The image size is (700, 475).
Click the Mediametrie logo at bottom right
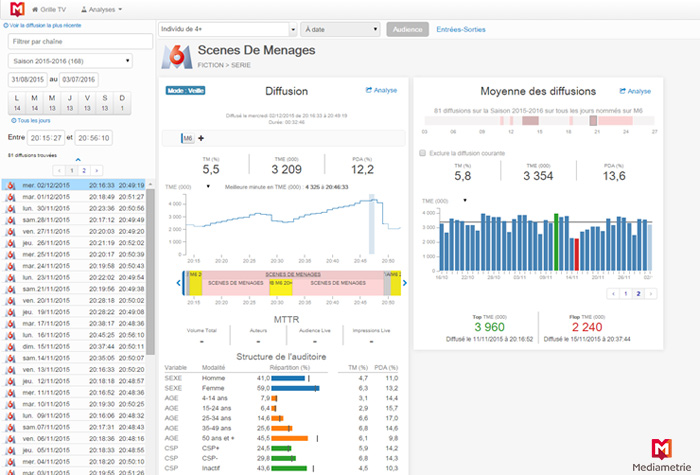coord(662,455)
